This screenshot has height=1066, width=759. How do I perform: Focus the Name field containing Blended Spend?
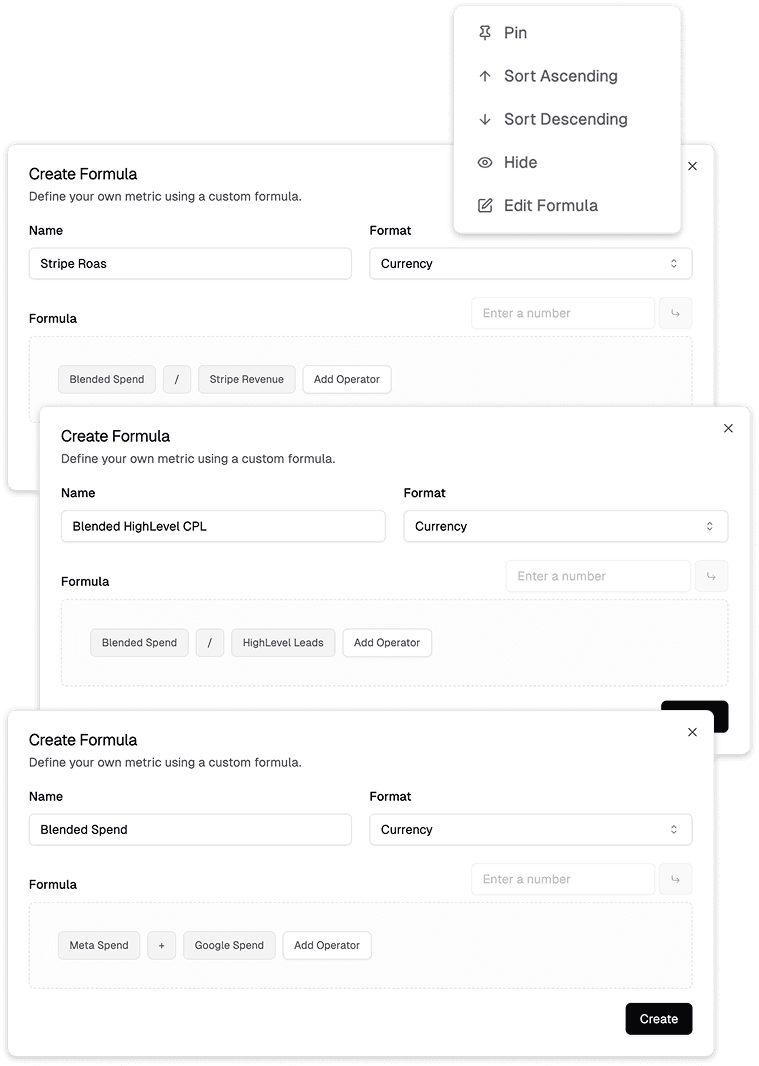[190, 829]
